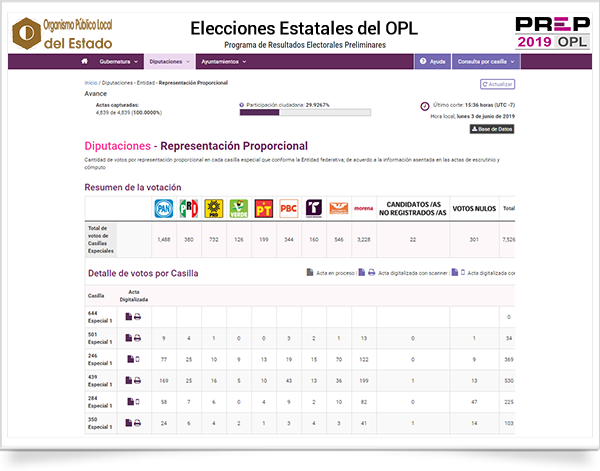Click the participation progress bar
This screenshot has width=600, height=471.
[x=305, y=112]
